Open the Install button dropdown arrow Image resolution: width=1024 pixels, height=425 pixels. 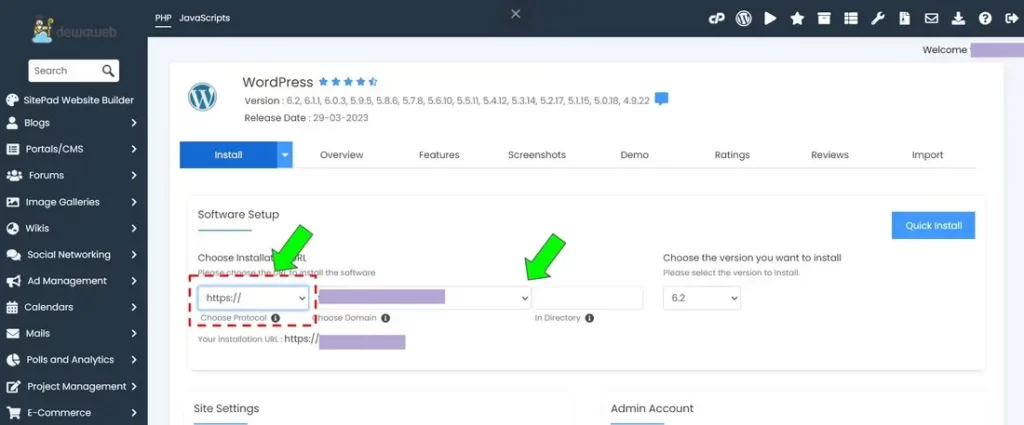(x=285, y=155)
